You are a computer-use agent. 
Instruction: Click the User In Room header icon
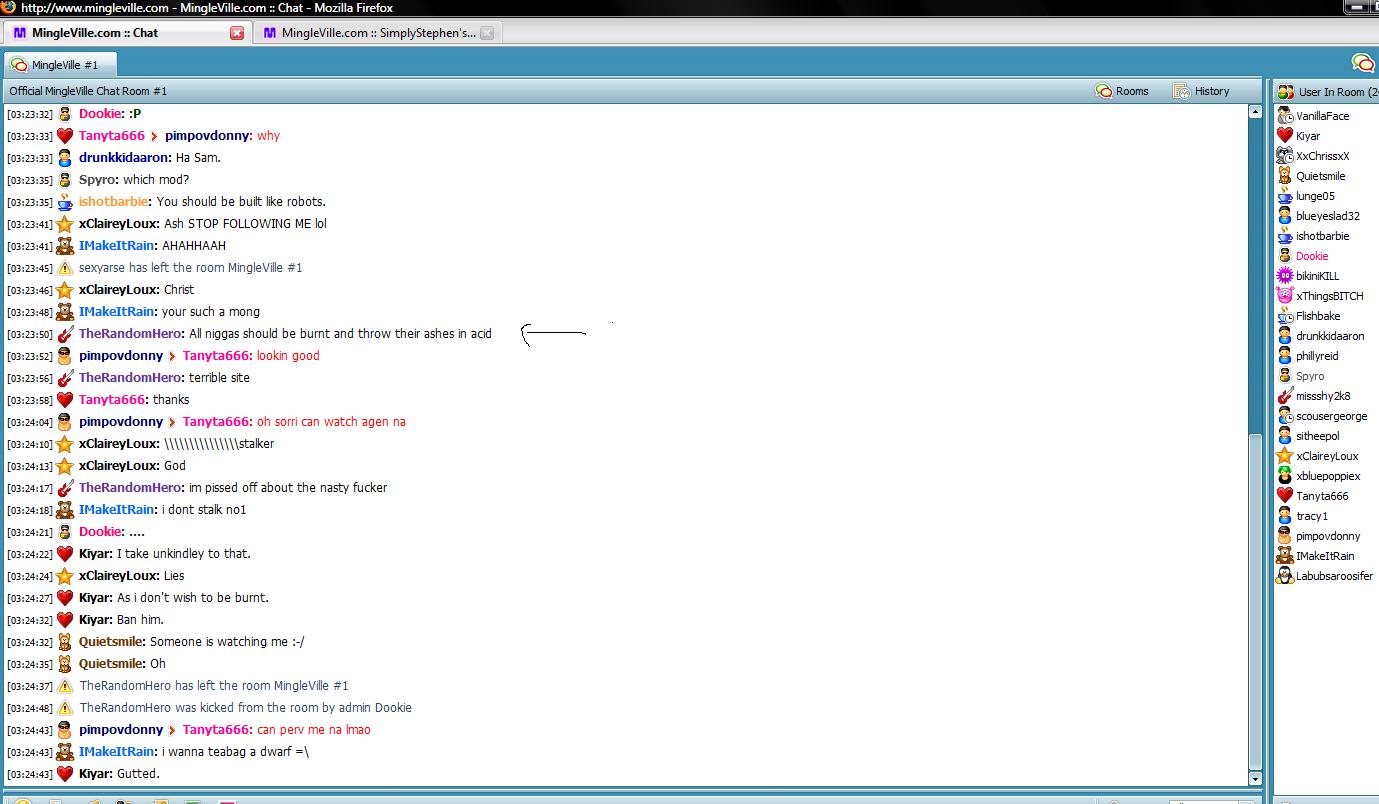(x=1285, y=92)
